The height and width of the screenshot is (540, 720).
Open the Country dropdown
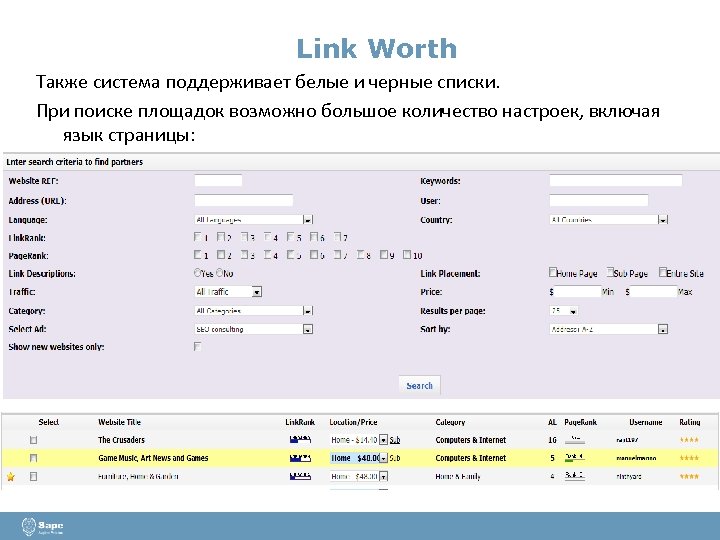pos(608,220)
